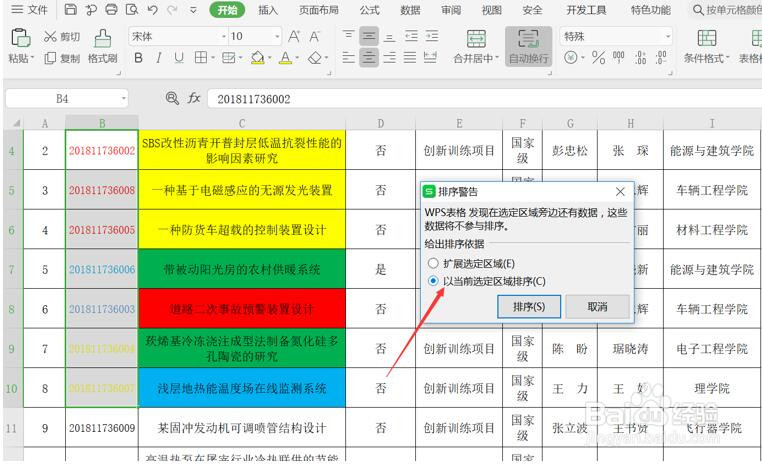The width and height of the screenshot is (762, 464).
Task: Click the cell borders icon
Action: (200, 57)
